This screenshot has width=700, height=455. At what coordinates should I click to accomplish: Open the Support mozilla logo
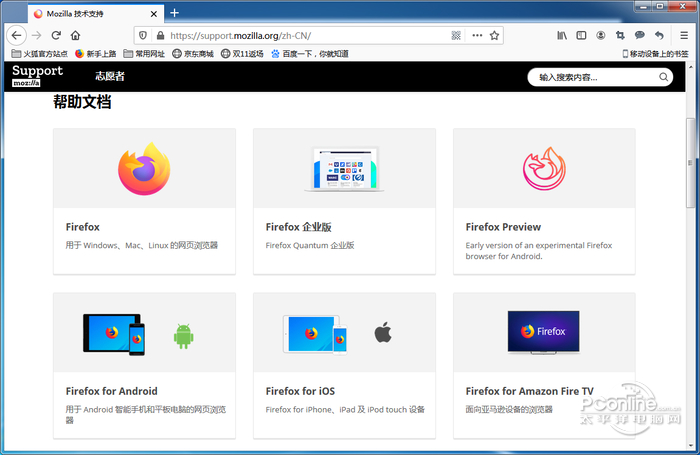(37, 75)
